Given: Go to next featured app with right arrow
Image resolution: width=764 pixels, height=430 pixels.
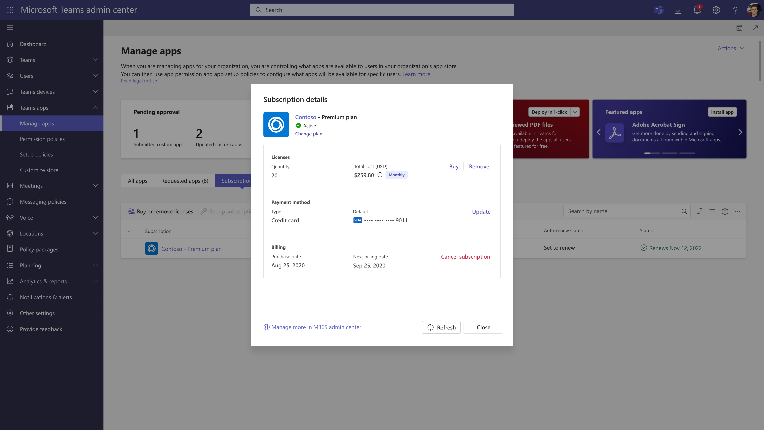Looking at the screenshot, I should (740, 132).
